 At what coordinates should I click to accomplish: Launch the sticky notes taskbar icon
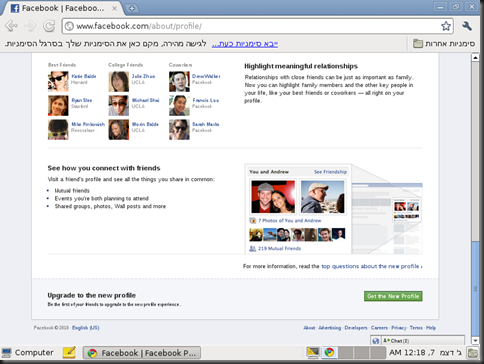[x=69, y=352]
